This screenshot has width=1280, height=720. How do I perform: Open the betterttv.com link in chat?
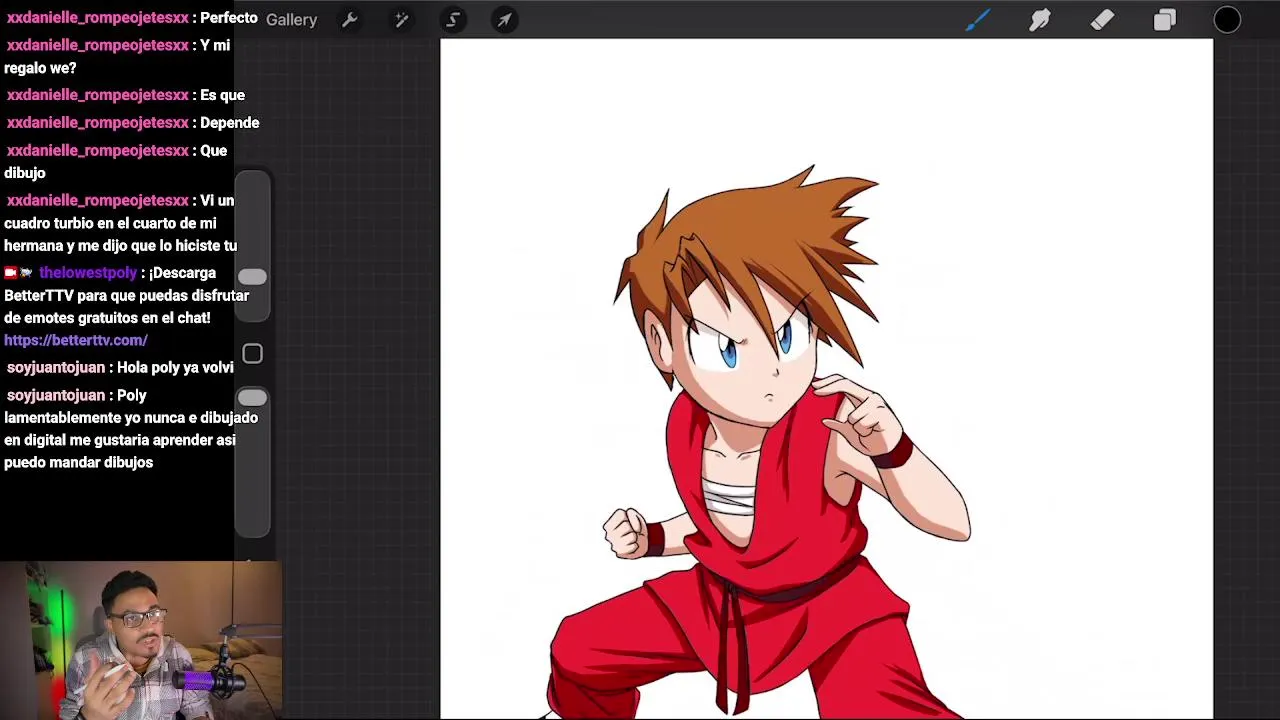click(x=76, y=340)
